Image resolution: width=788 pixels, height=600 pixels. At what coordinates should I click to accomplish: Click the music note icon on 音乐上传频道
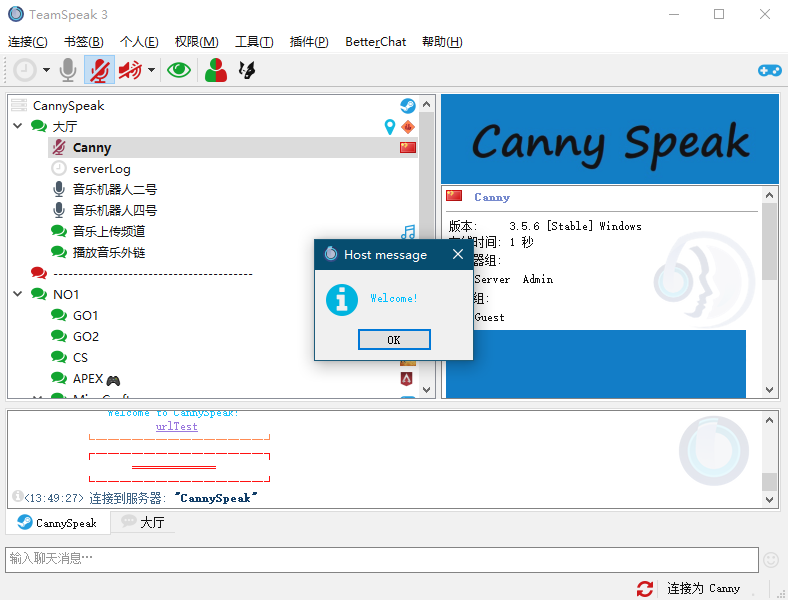tap(408, 232)
